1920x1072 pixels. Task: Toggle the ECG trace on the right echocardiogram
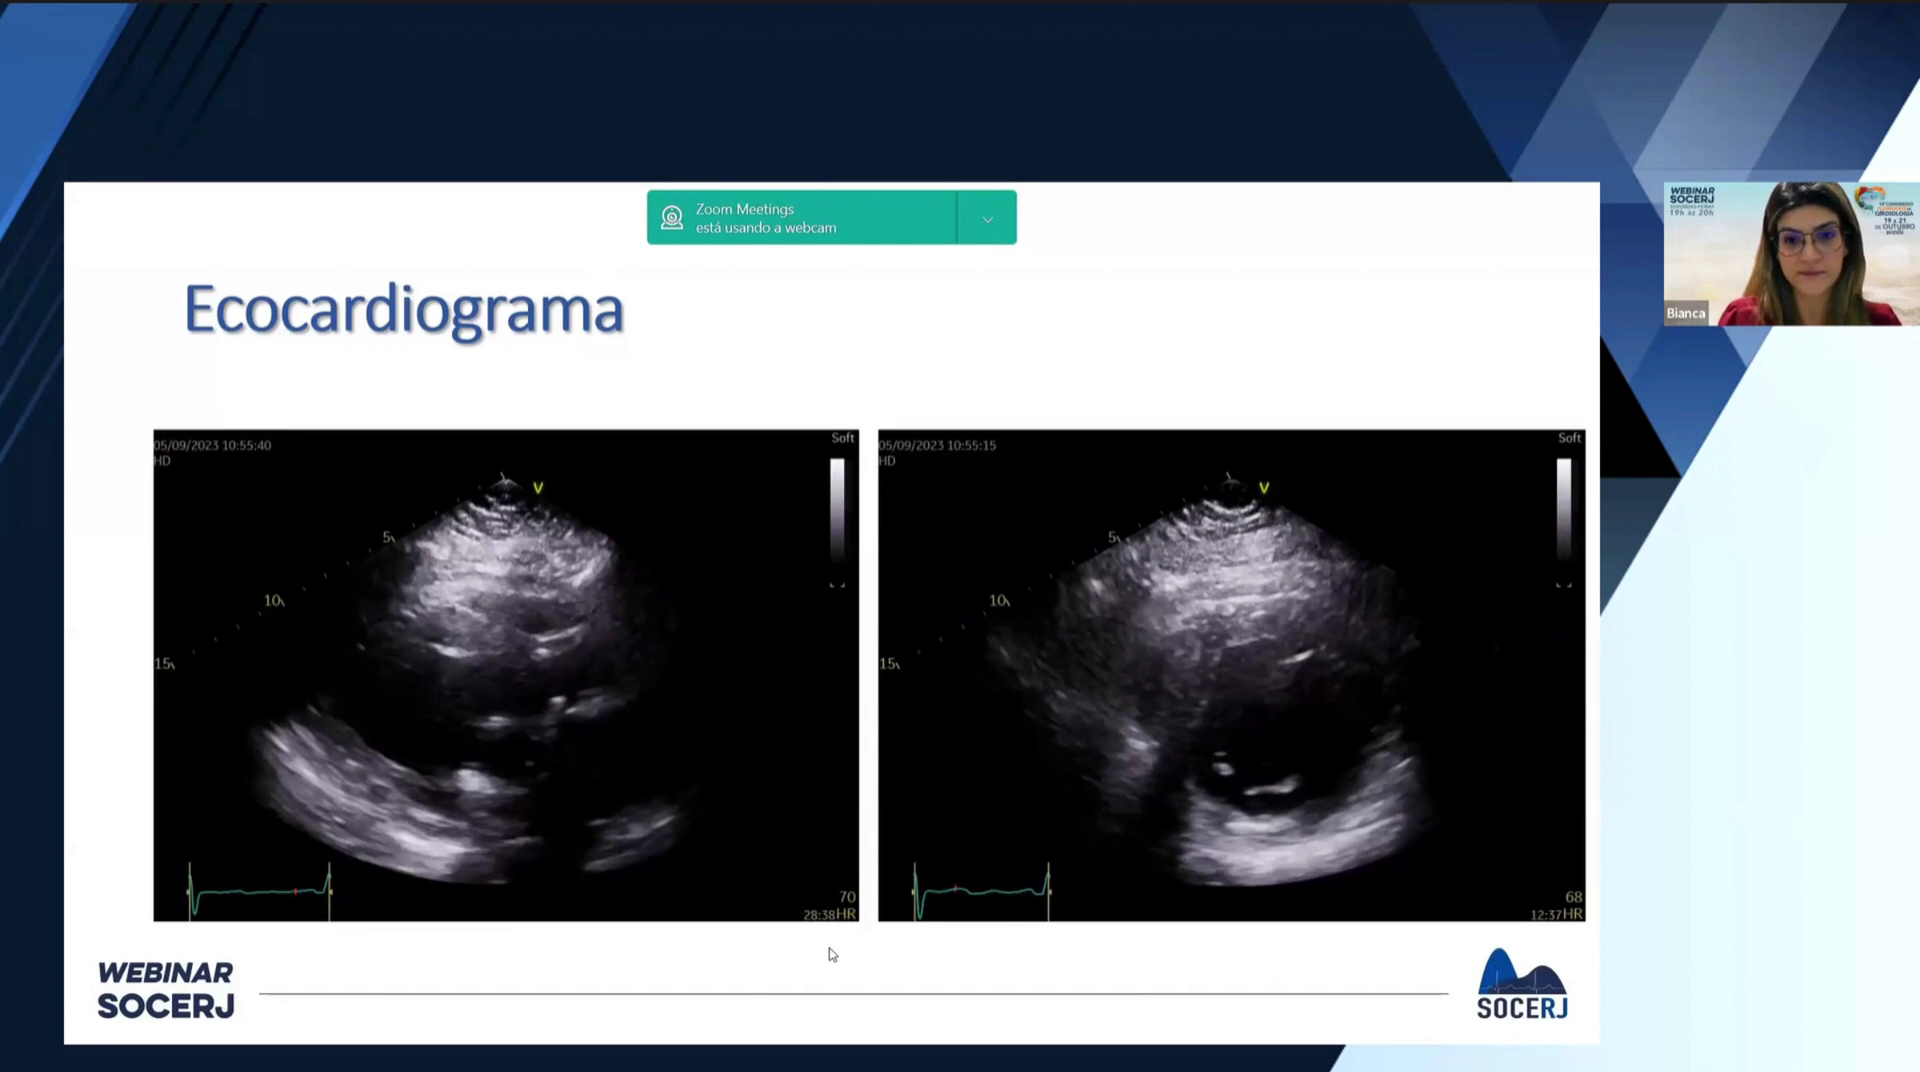click(983, 892)
